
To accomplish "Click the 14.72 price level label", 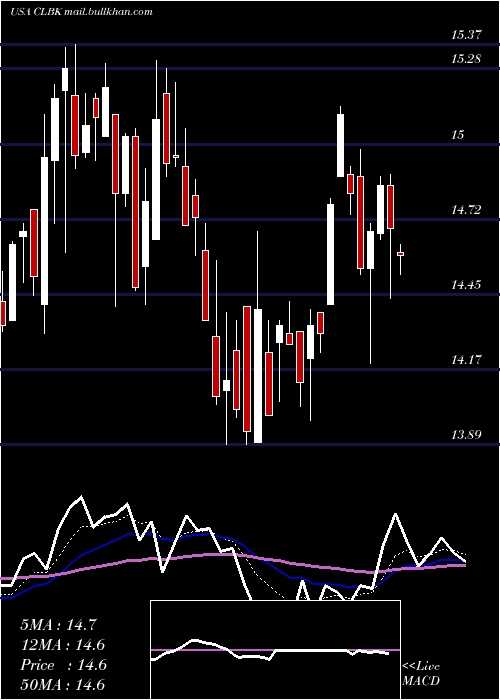I will pos(466,209).
